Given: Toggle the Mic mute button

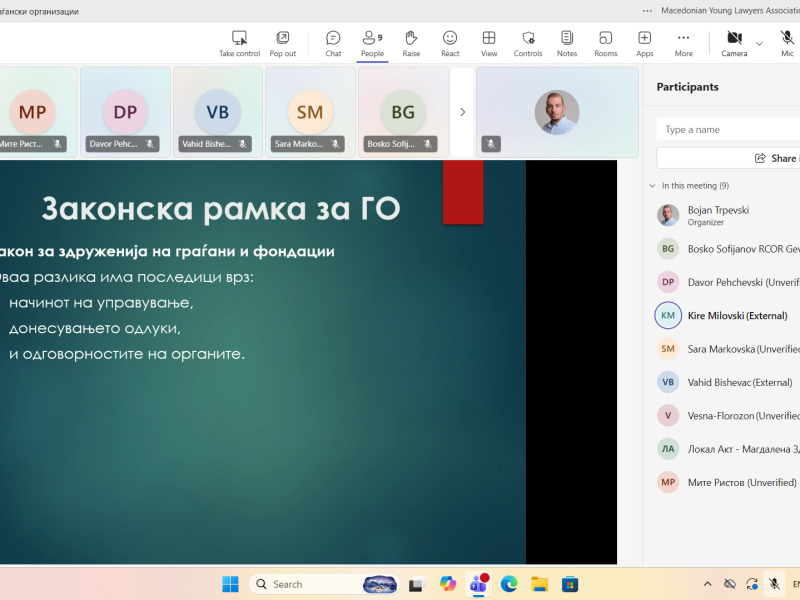Looking at the screenshot, I should (787, 43).
